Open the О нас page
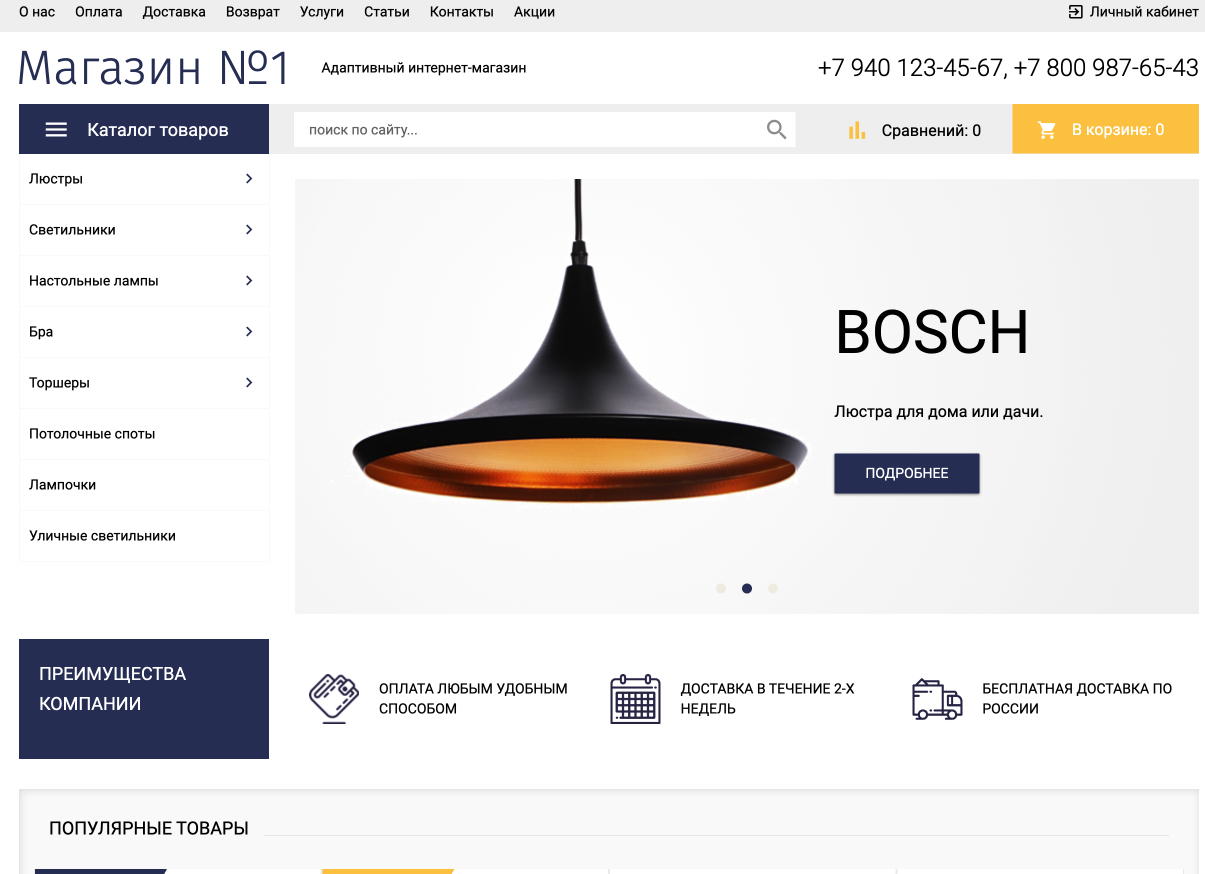Viewport: 1205px width, 874px height. click(x=37, y=12)
